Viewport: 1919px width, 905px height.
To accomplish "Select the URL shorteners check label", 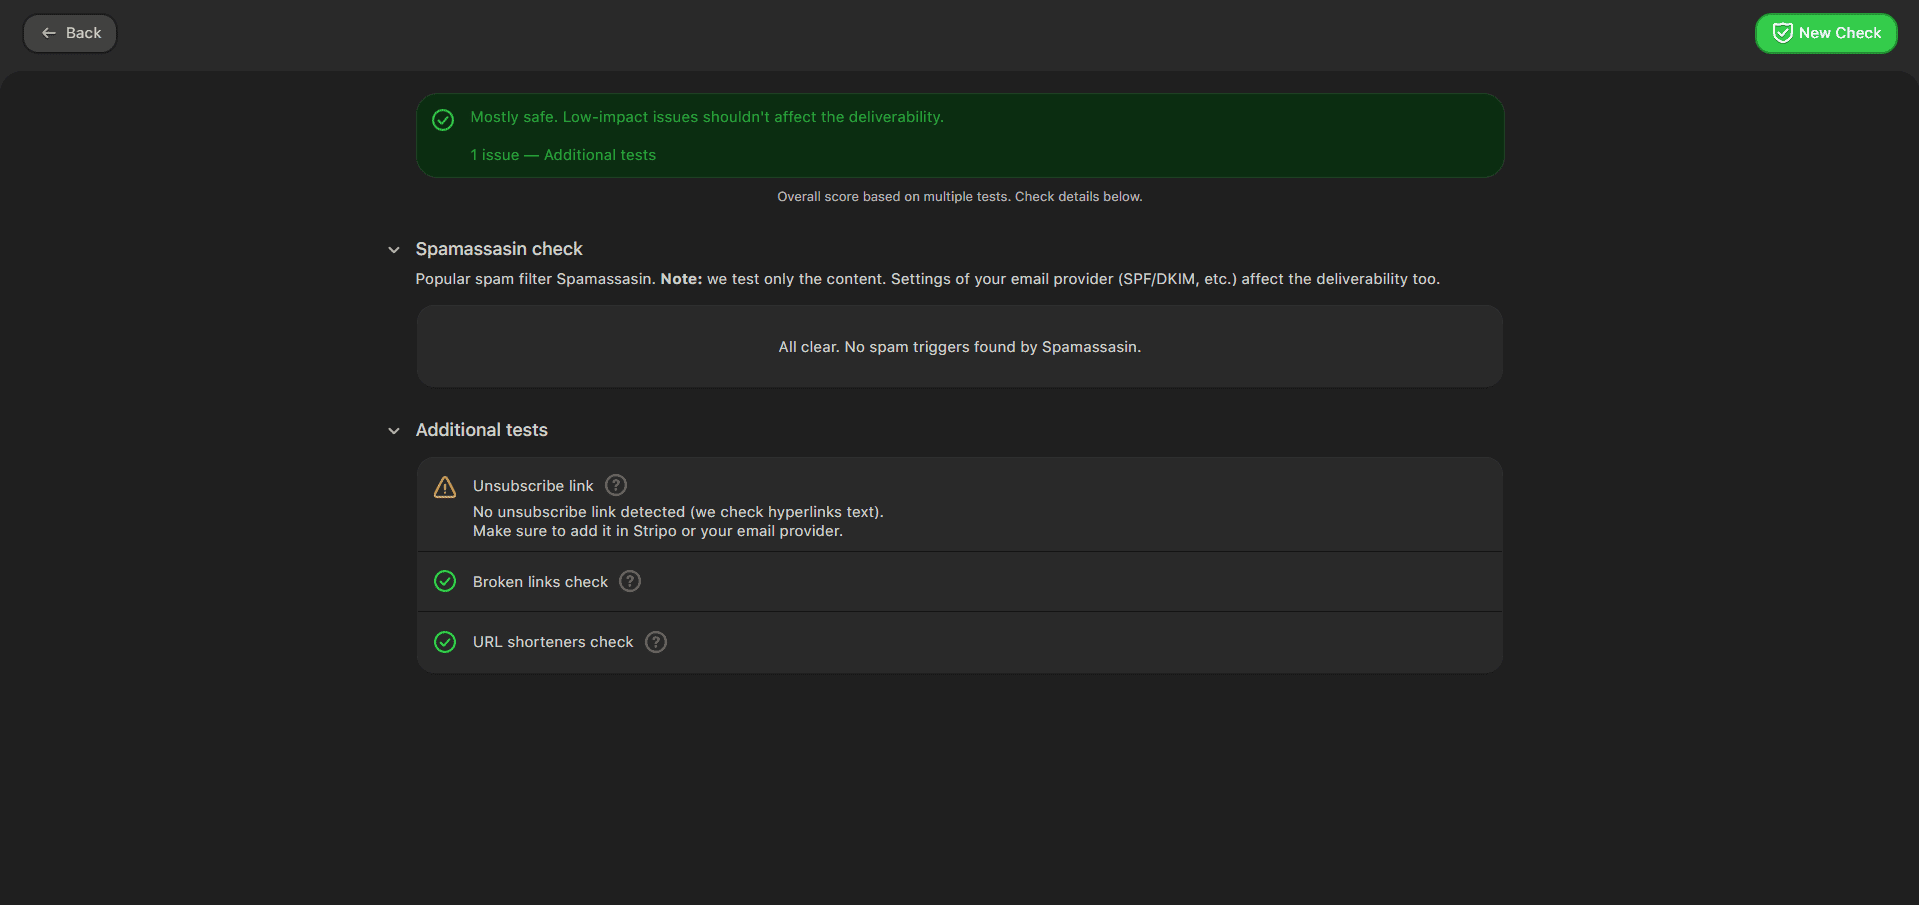I will (553, 642).
